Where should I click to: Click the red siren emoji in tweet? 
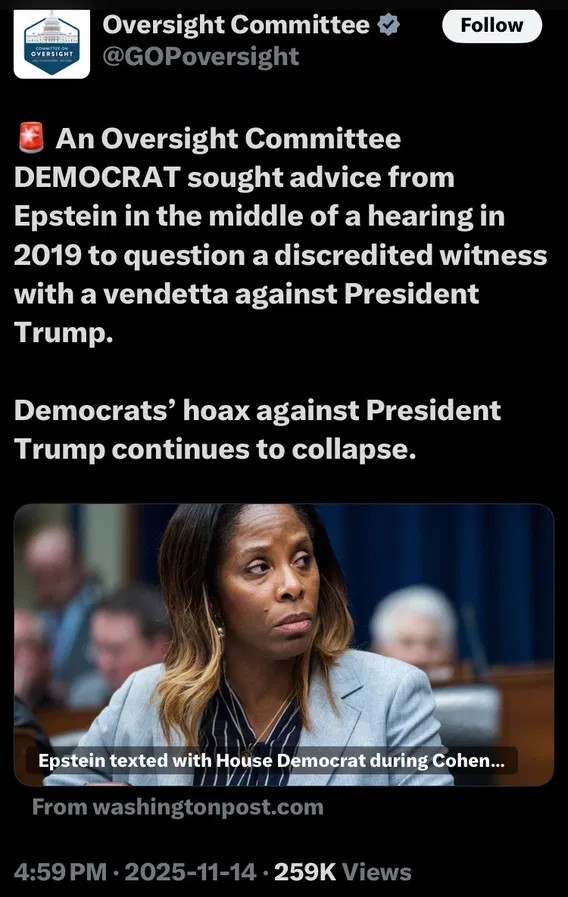31,138
